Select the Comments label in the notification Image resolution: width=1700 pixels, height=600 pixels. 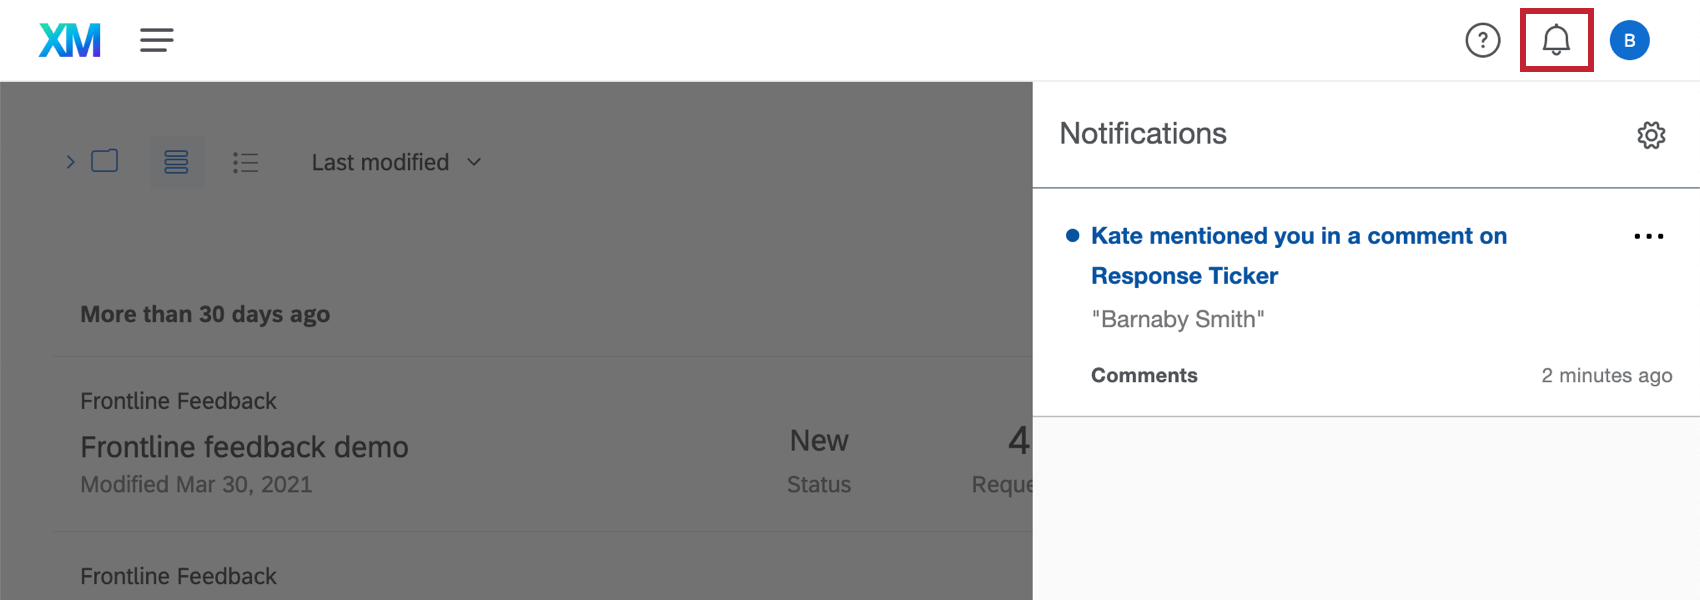(x=1144, y=375)
